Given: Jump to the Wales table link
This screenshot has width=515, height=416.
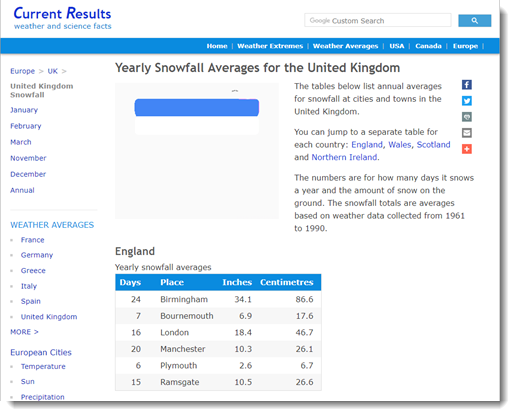Looking at the screenshot, I should [x=399, y=145].
